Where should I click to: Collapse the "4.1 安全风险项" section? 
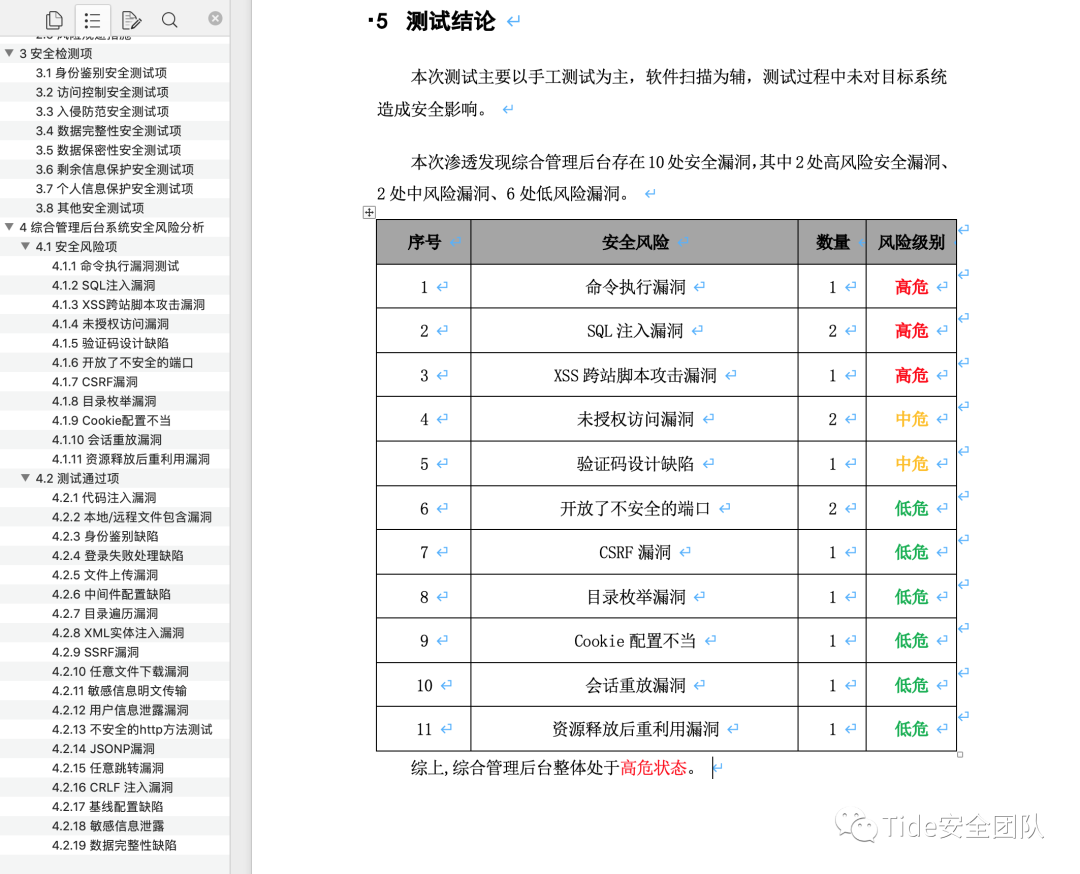pyautogui.click(x=26, y=246)
